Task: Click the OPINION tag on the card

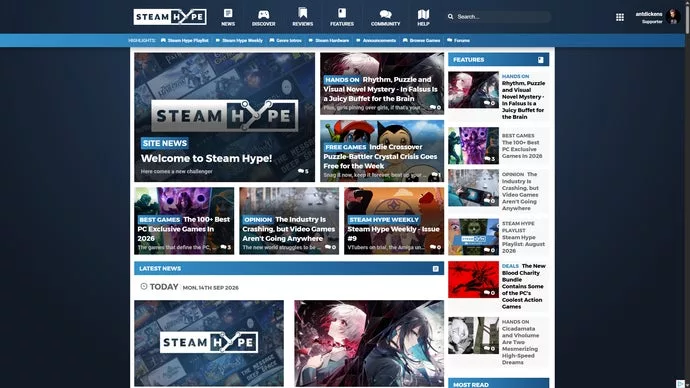Action: [258, 219]
